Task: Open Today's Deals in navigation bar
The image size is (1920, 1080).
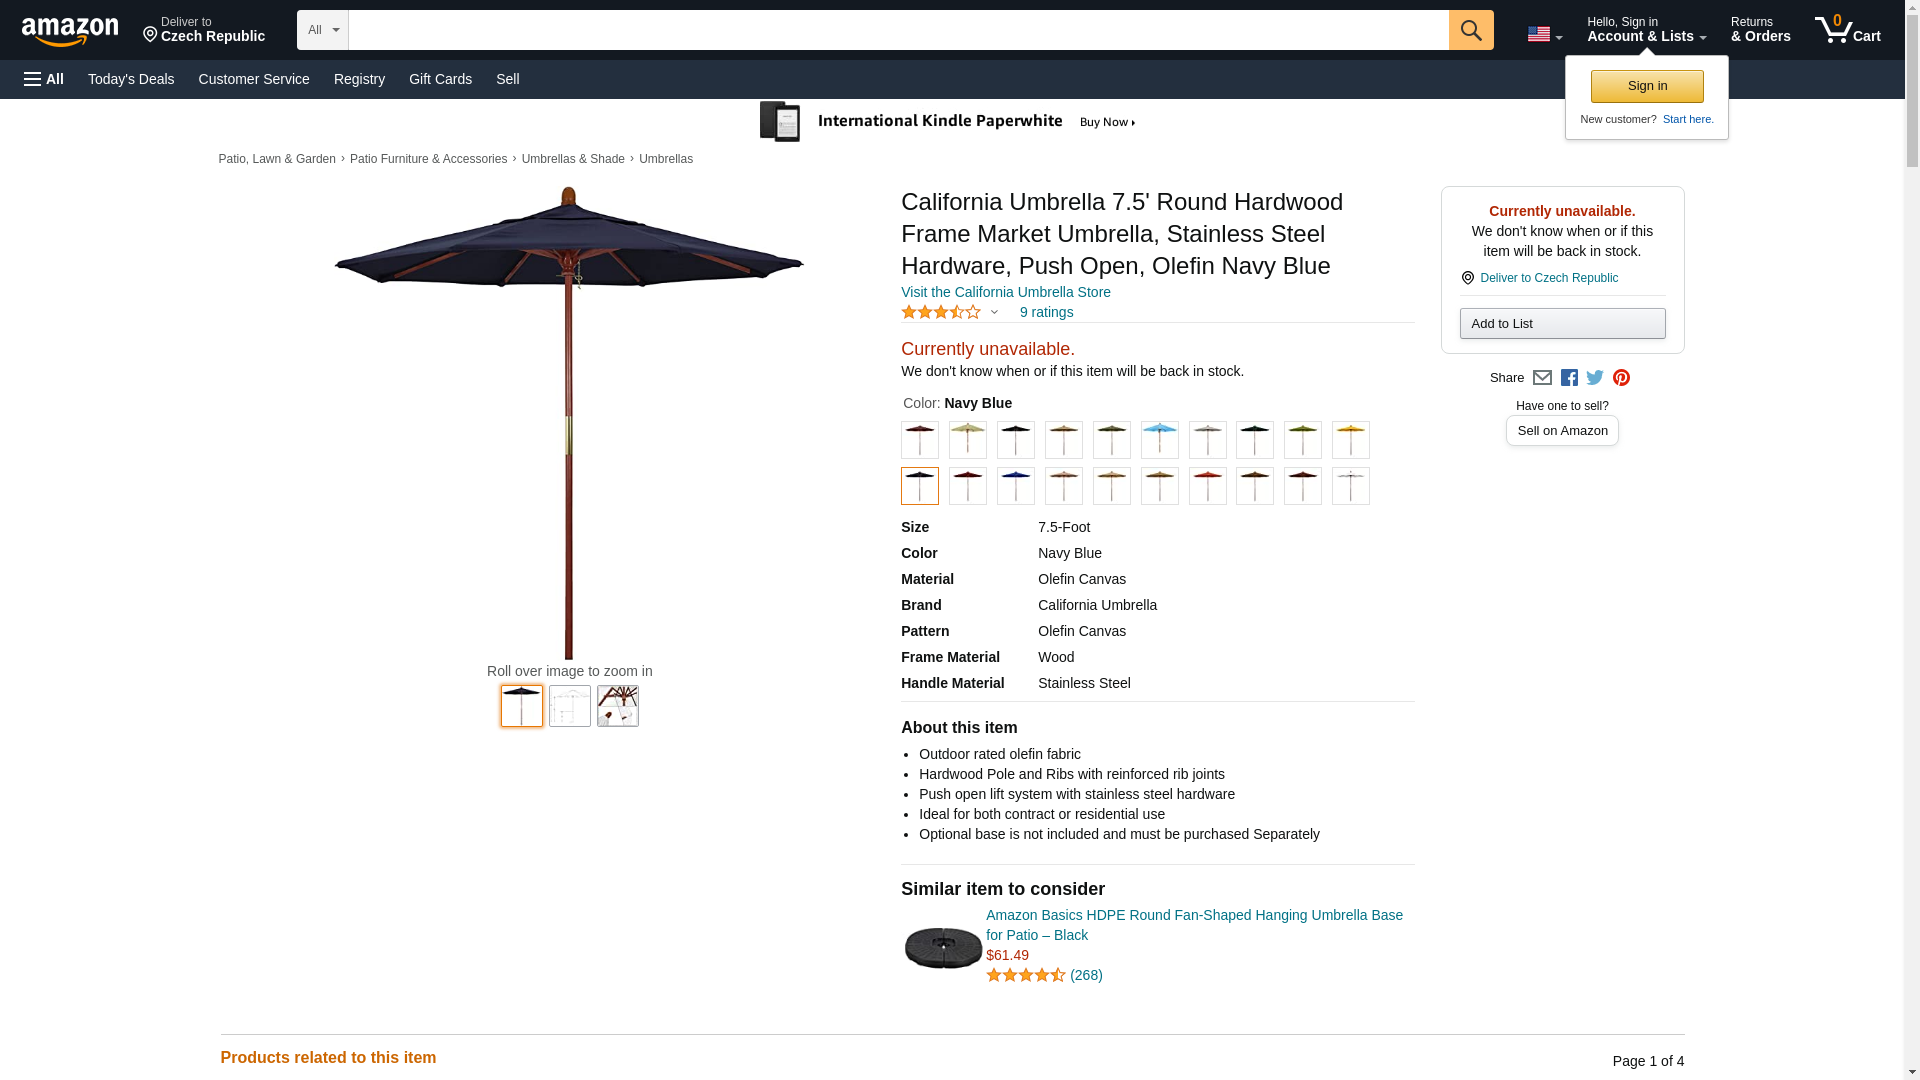Action: click(x=131, y=79)
